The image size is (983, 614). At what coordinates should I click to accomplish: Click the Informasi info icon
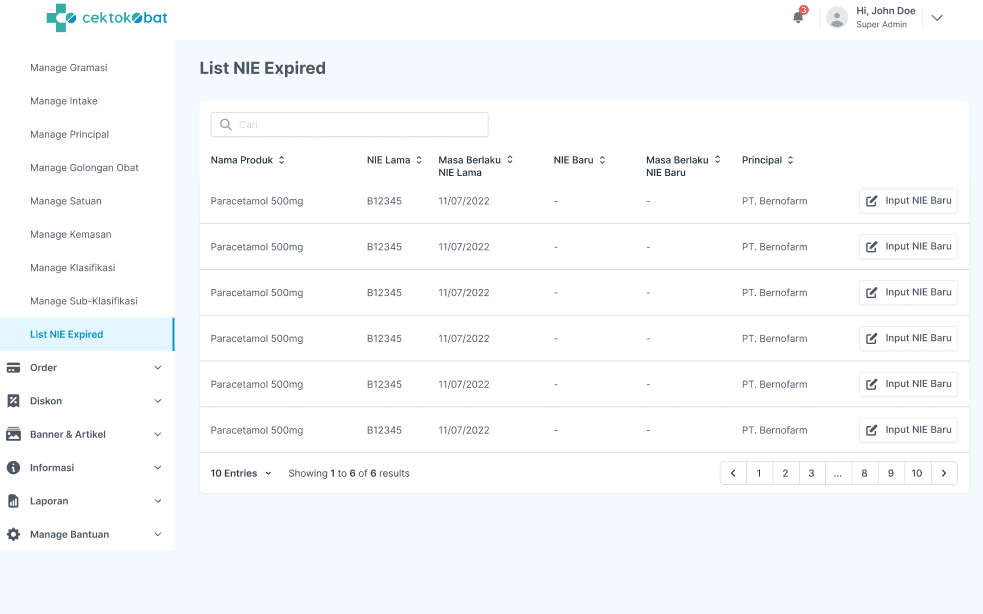(x=13, y=467)
